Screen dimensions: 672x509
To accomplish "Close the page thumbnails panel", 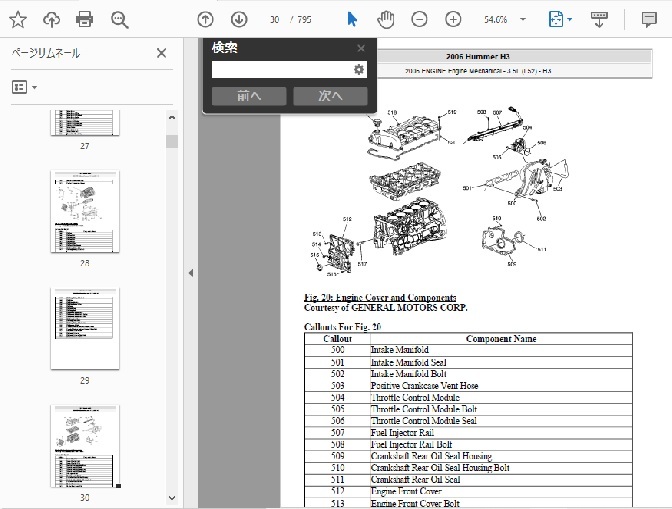I will coord(162,53).
